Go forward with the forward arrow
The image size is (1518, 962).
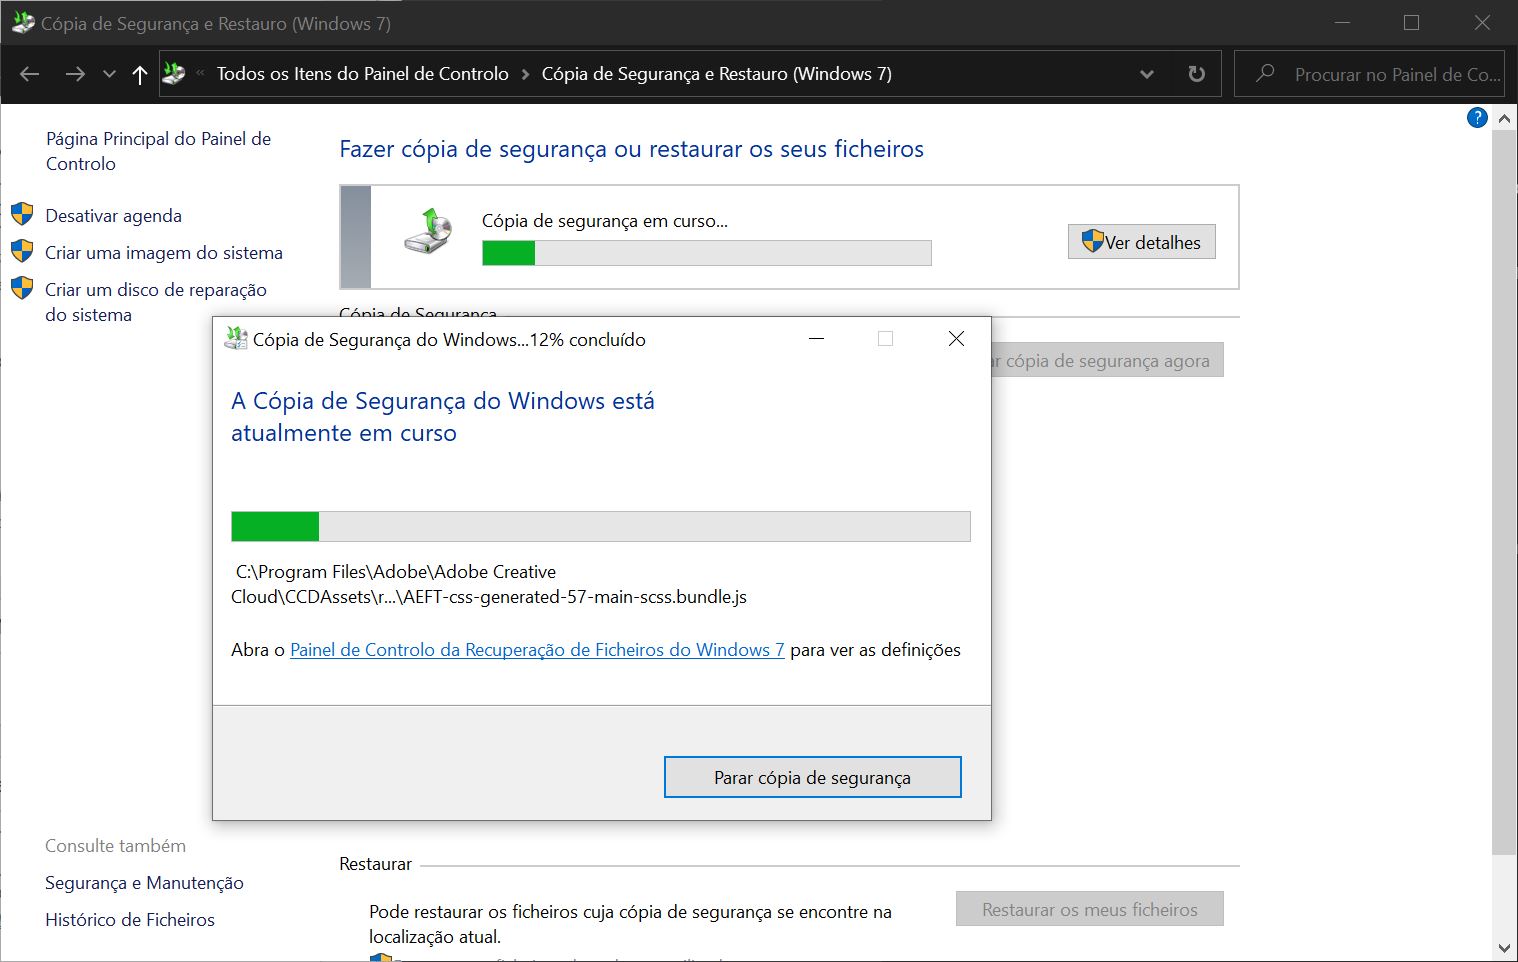click(x=75, y=74)
